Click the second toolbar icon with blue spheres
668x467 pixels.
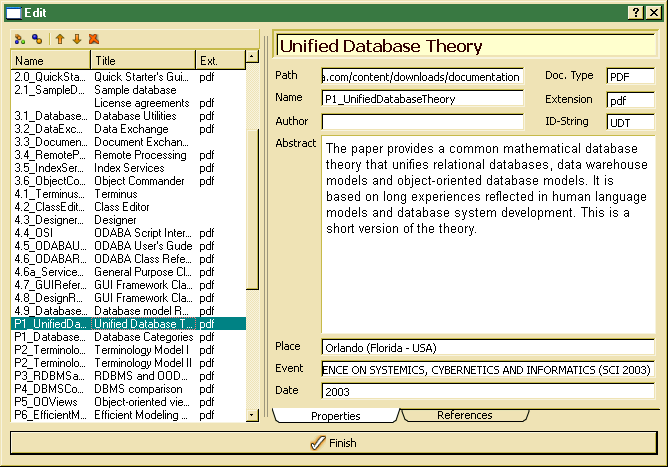tap(37, 39)
